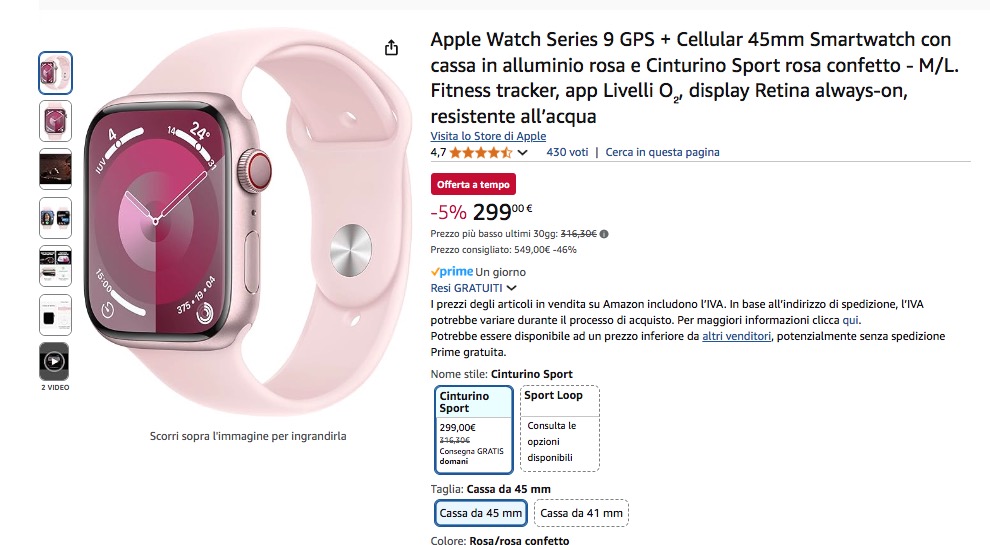Screen dimensions: 990x545
Task: Open the 430 voti reviews link
Action: 567,153
